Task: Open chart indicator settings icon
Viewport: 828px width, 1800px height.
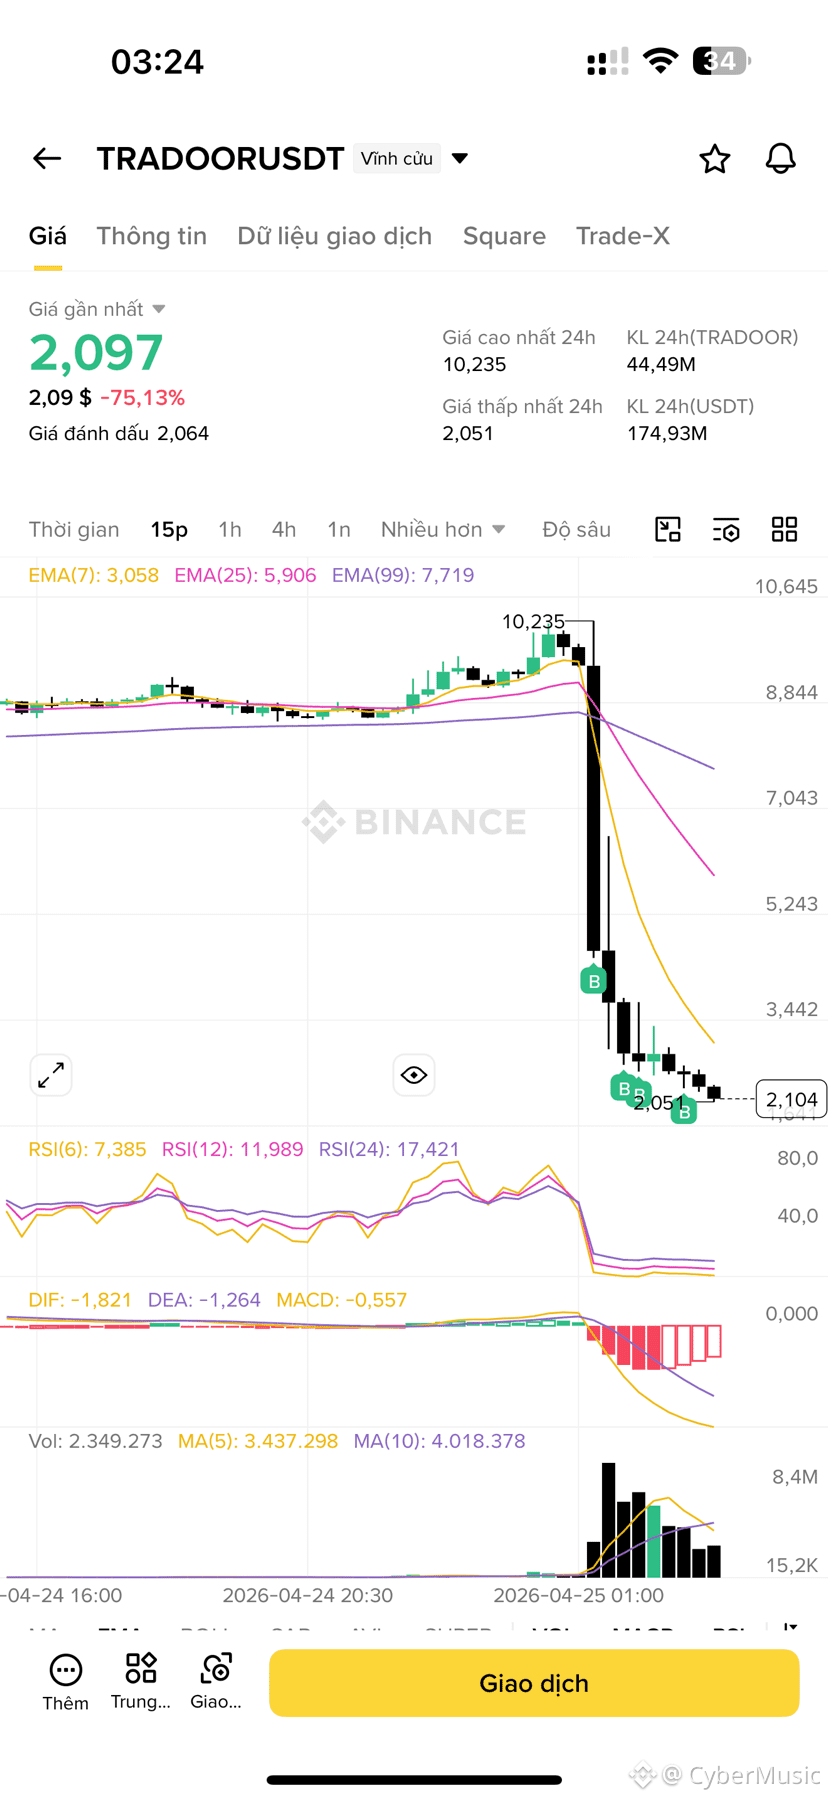Action: (726, 529)
